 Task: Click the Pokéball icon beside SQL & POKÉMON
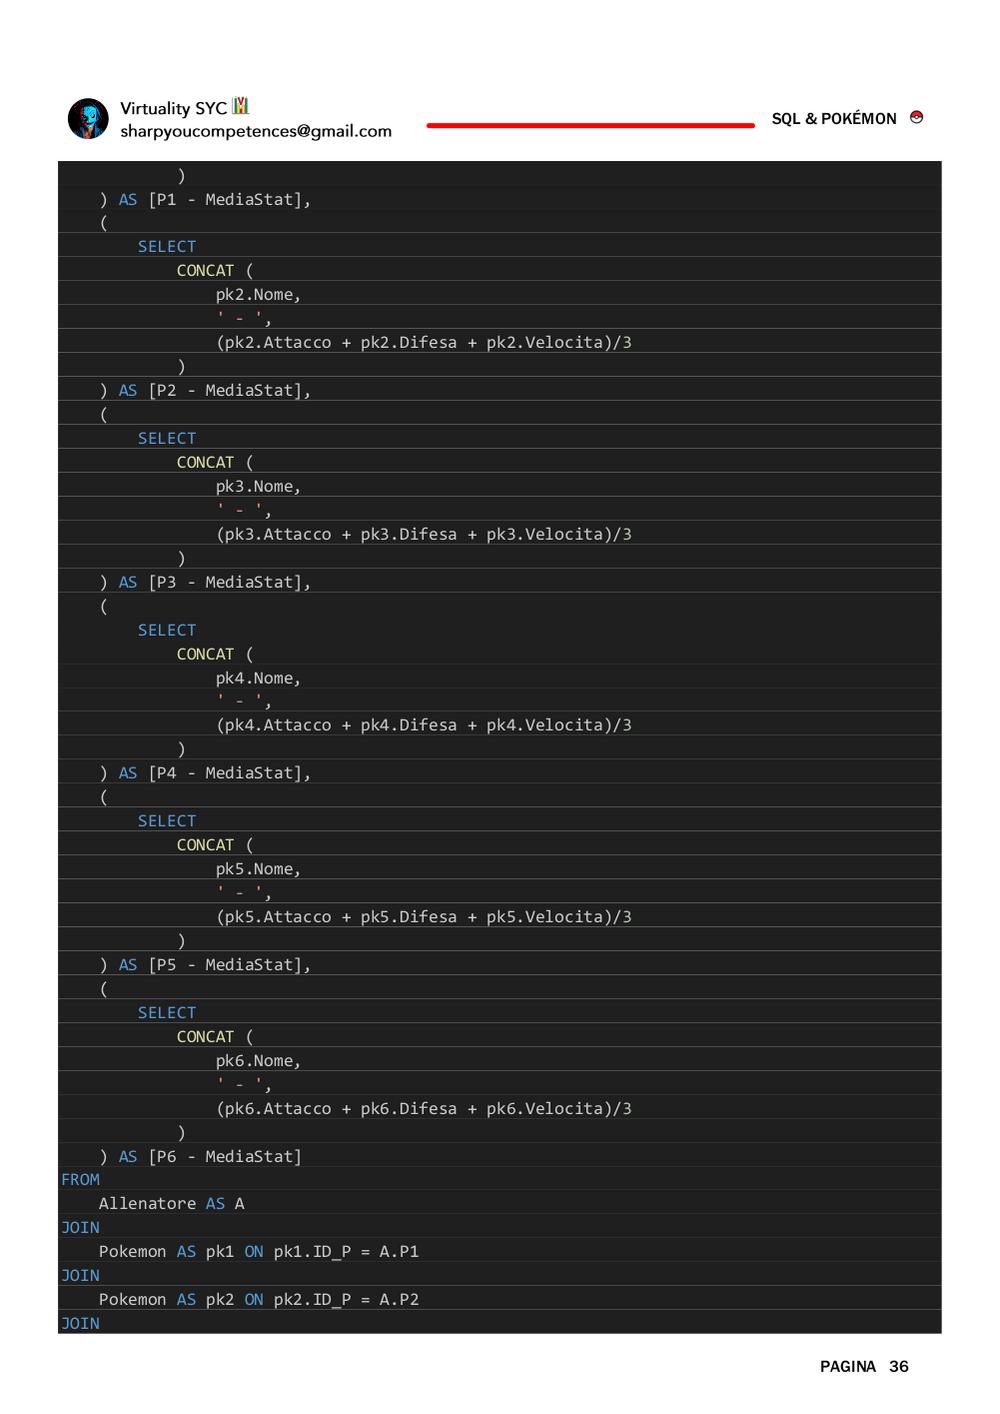(916, 117)
